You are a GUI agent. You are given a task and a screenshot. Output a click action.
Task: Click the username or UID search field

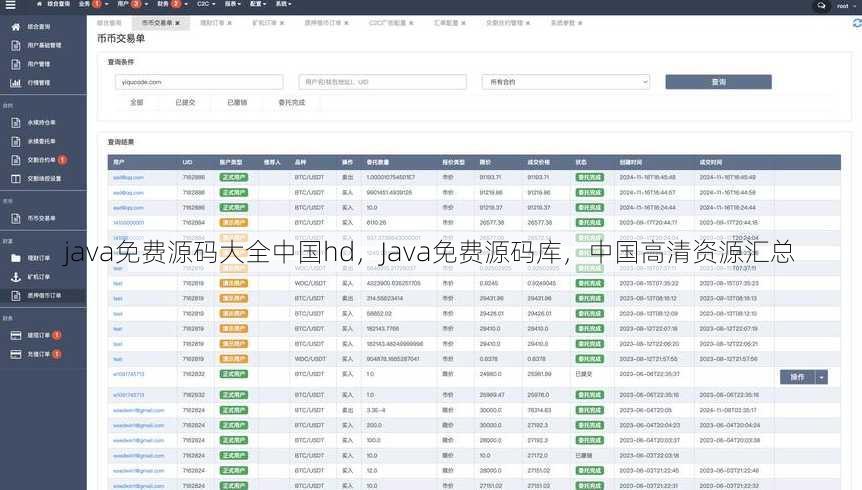(383, 82)
